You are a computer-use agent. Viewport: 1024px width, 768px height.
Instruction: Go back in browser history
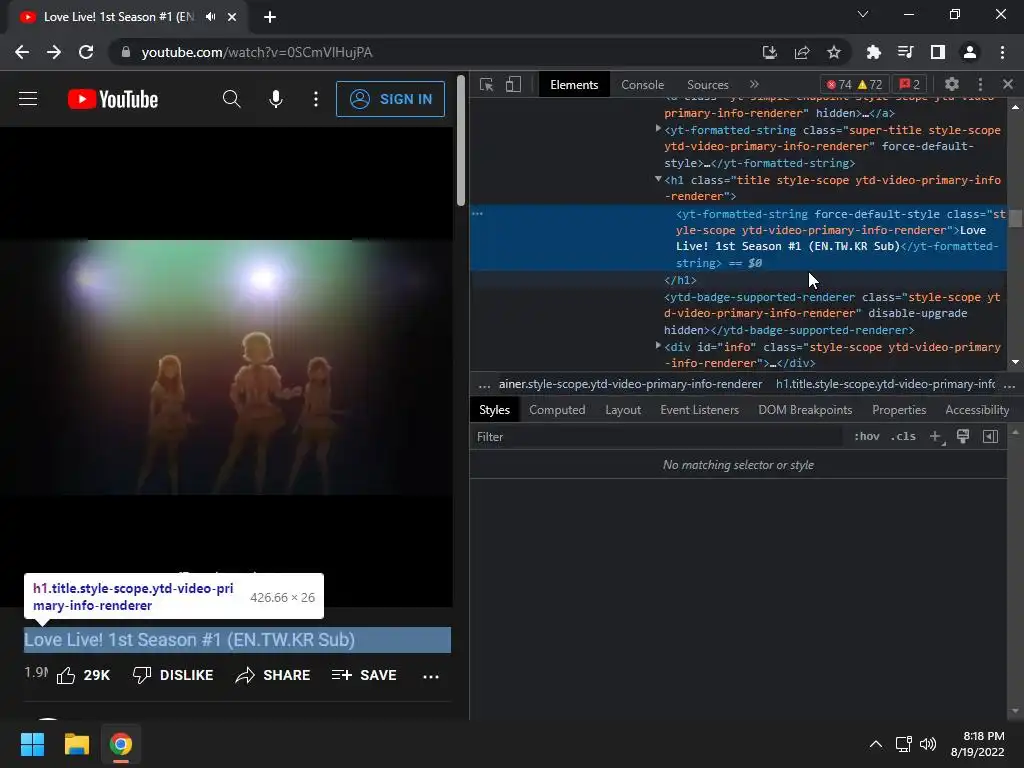[x=22, y=52]
